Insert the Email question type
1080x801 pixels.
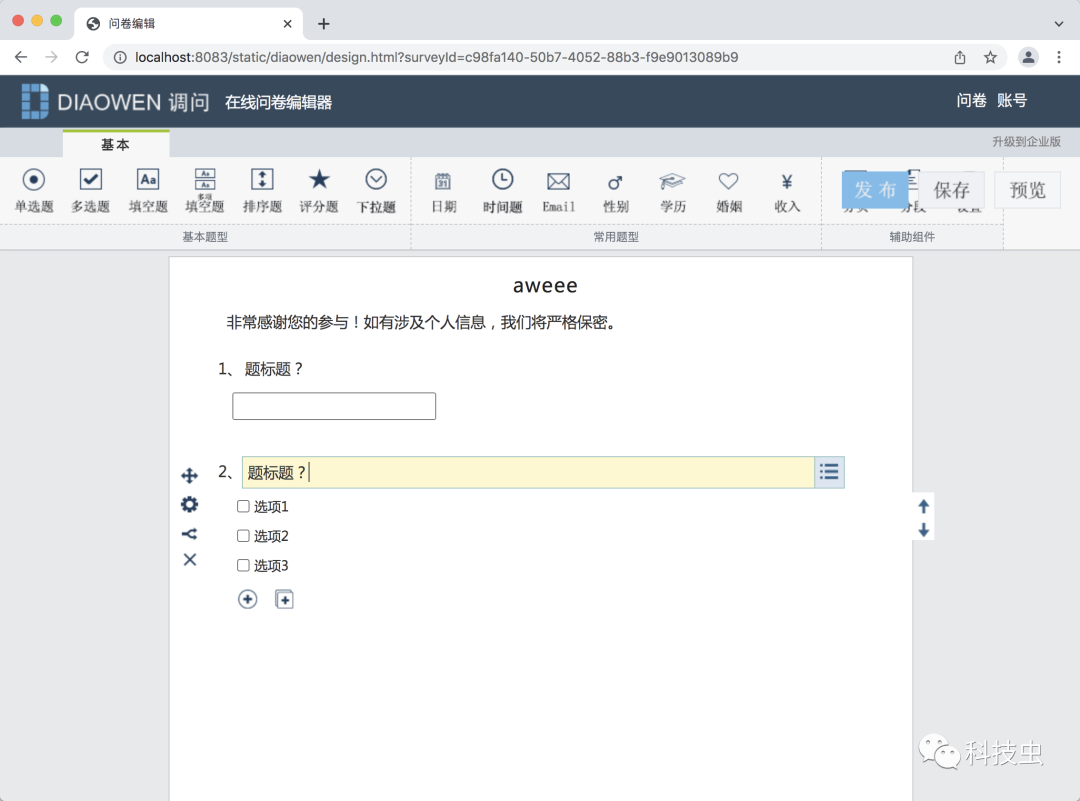pos(558,191)
